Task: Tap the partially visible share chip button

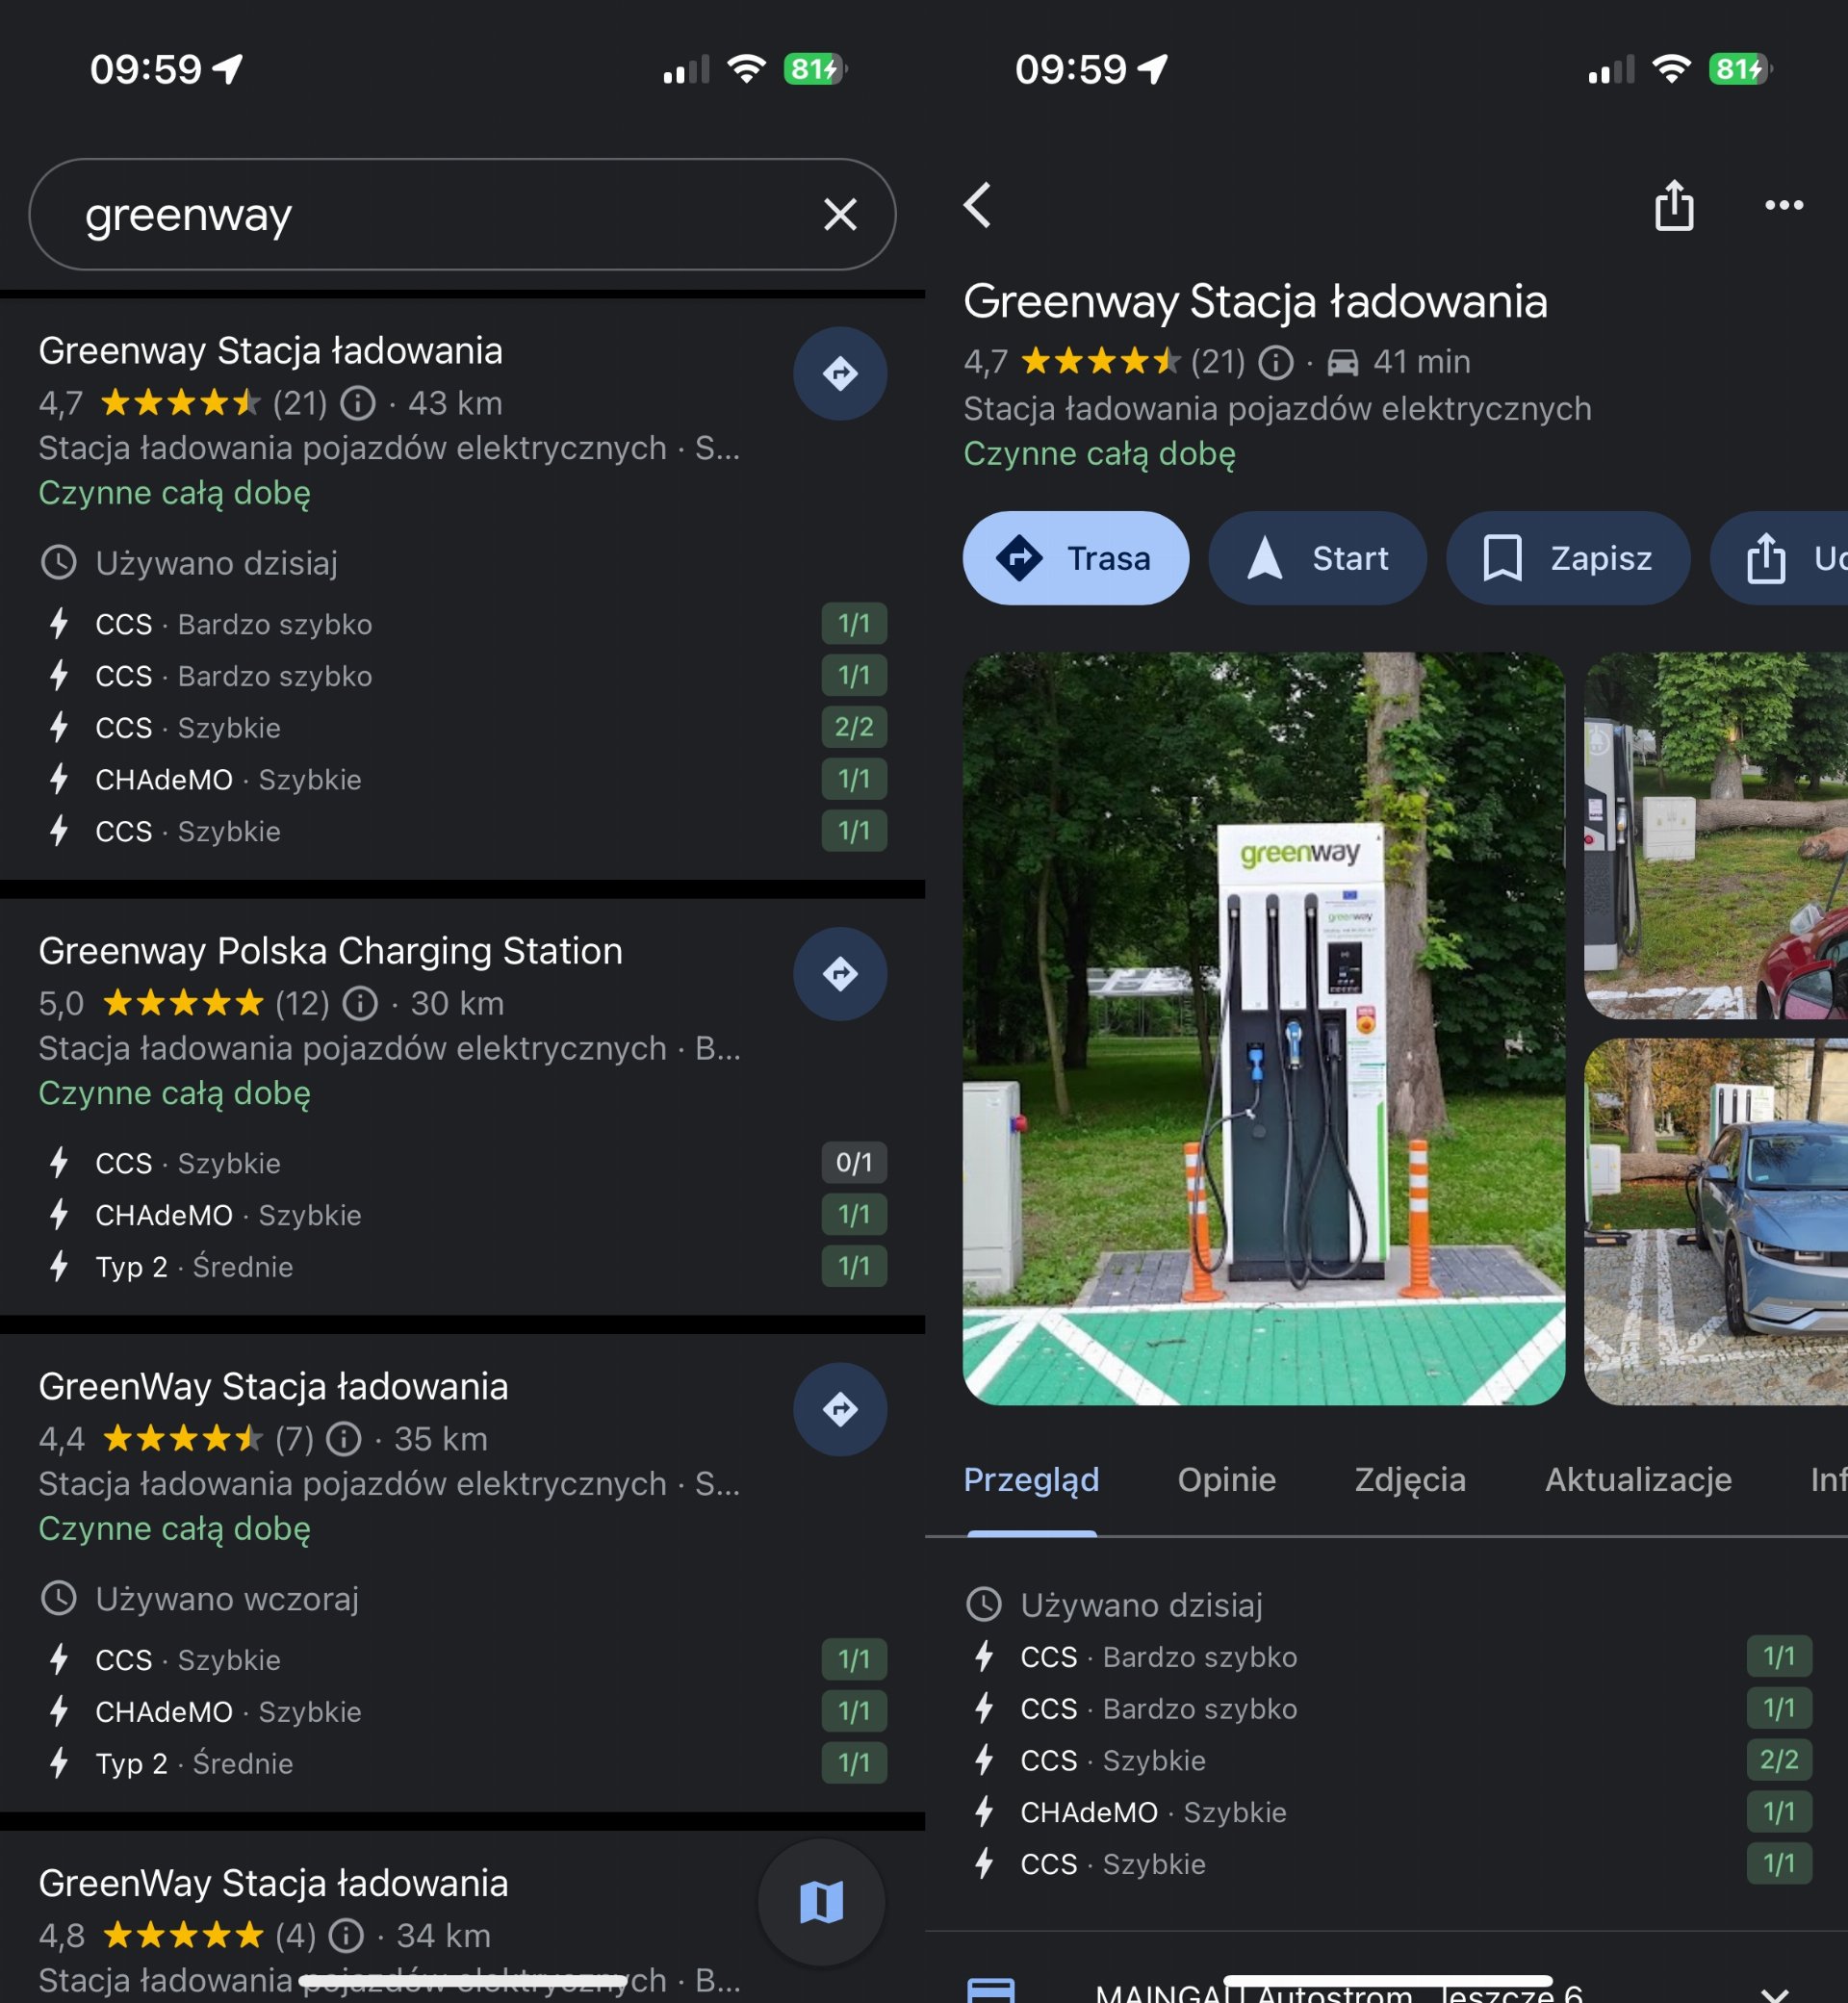Action: pyautogui.click(x=1780, y=558)
